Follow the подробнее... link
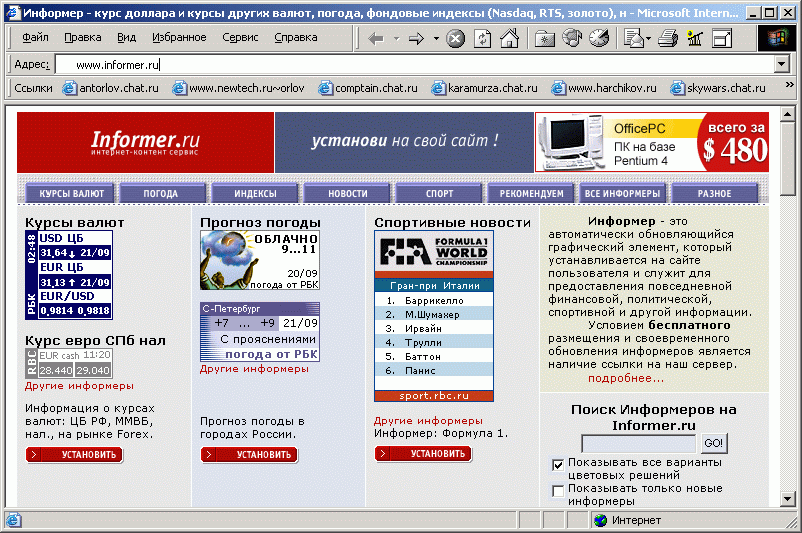 click(626, 378)
